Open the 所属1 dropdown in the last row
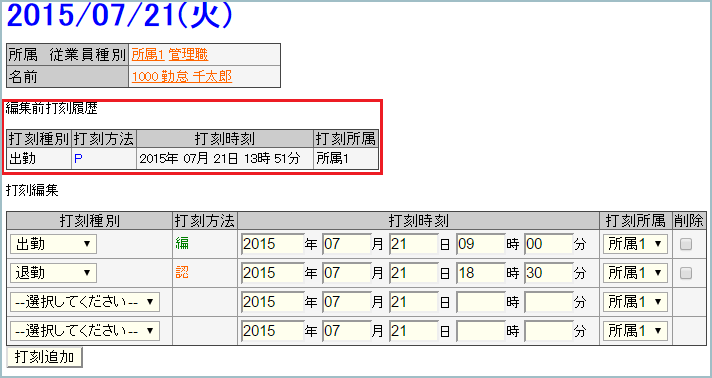The image size is (712, 378). pyautogui.click(x=635, y=331)
